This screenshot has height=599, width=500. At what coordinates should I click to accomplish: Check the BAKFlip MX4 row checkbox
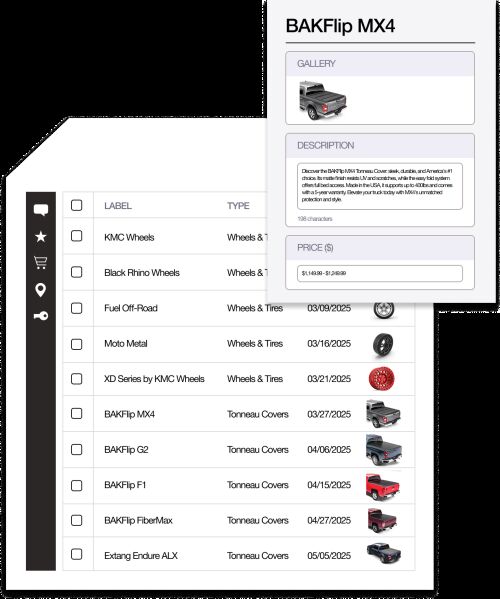click(x=77, y=414)
